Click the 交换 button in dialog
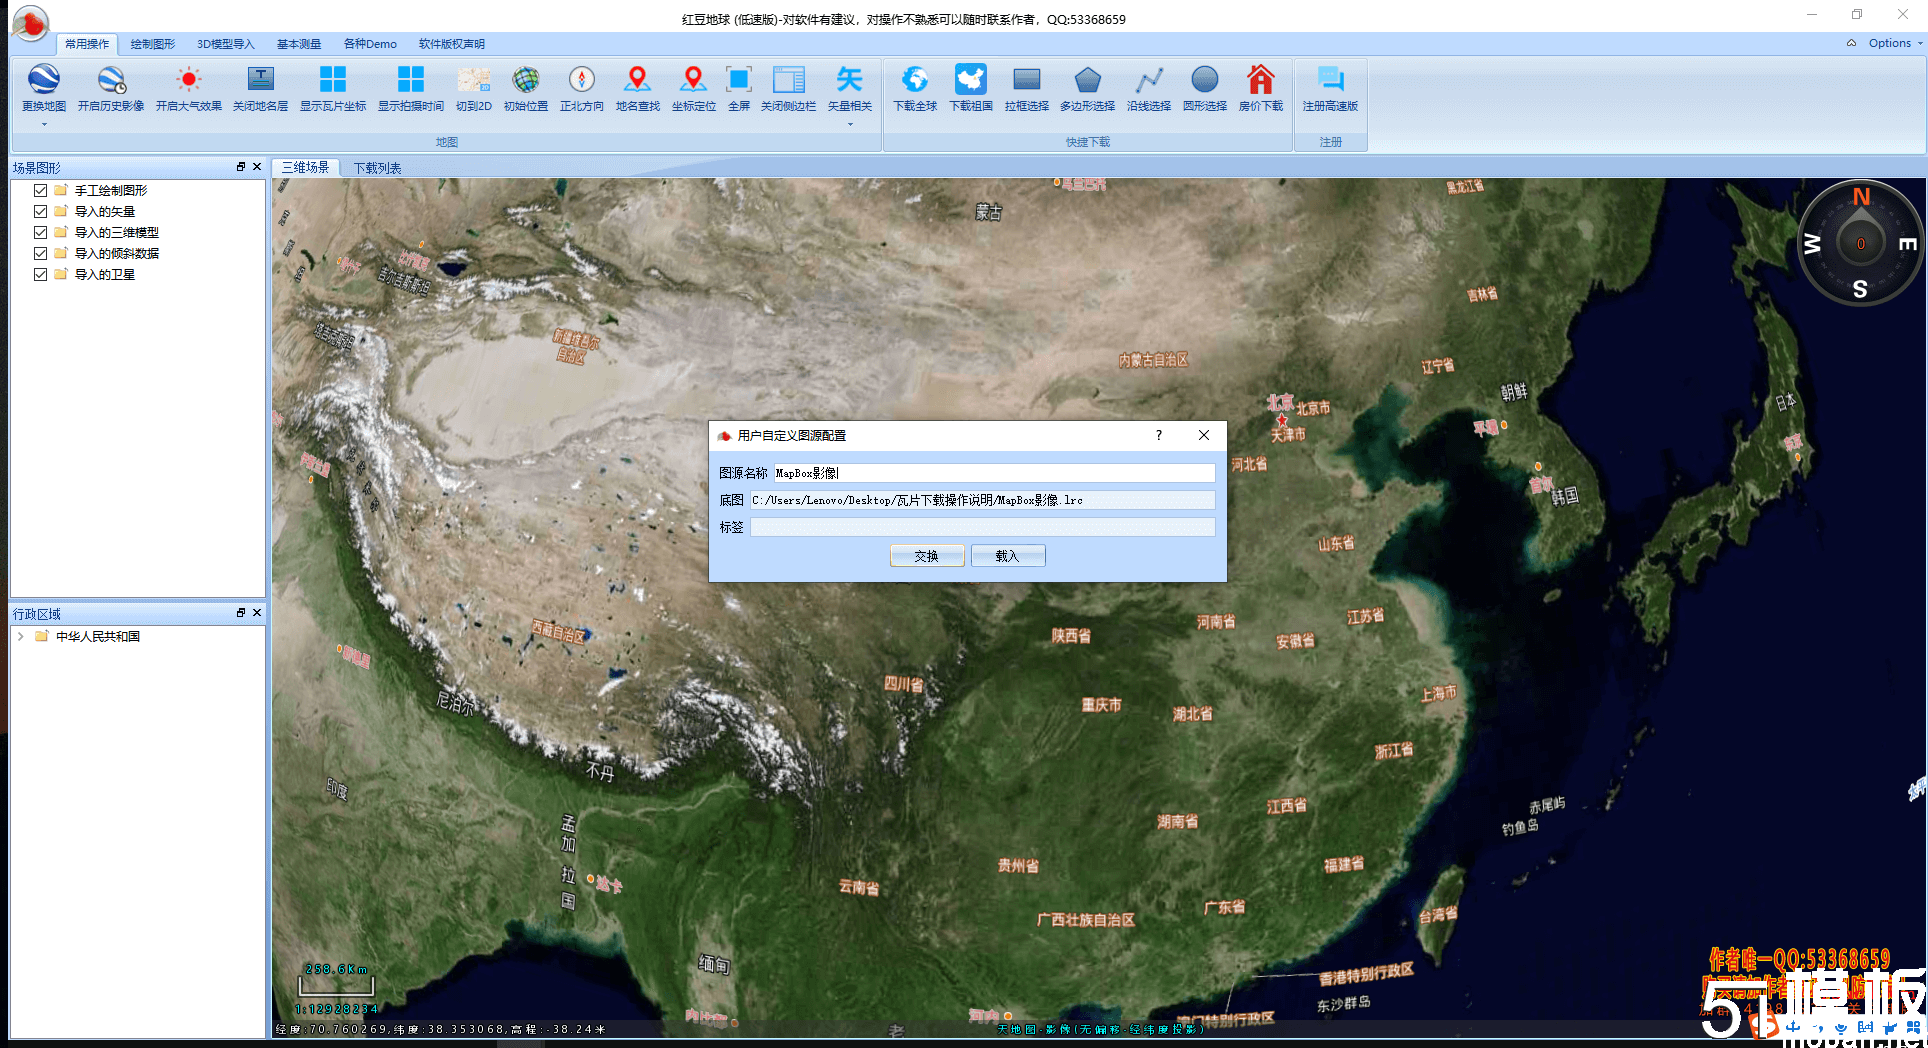The height and width of the screenshot is (1048, 1928). [927, 556]
